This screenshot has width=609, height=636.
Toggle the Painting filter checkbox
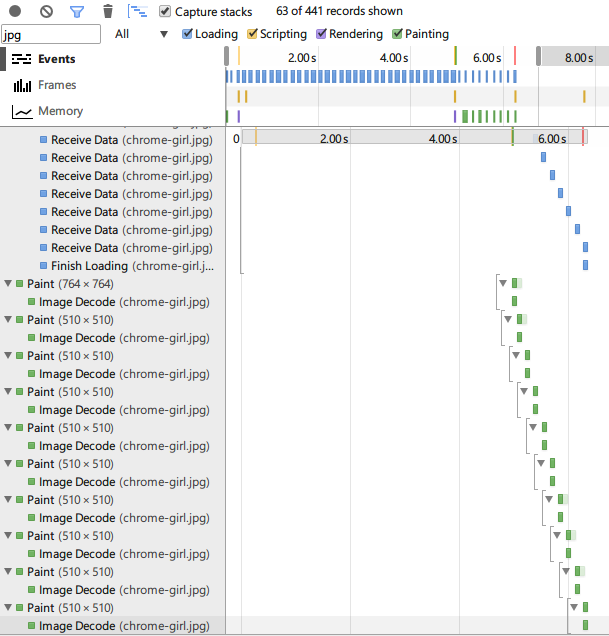tap(398, 34)
